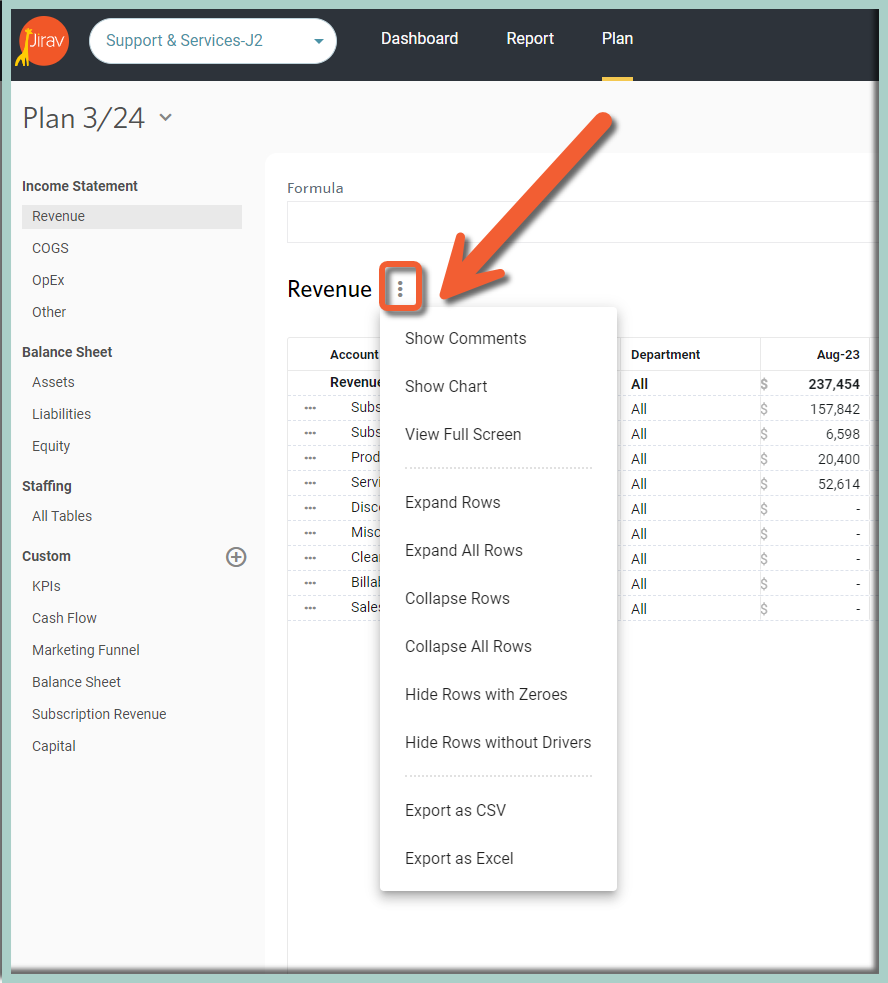Click the plus icon next to Custom

click(236, 557)
